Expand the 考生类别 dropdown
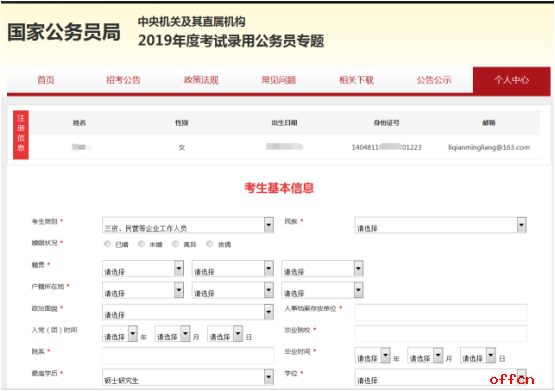Viewport: 555px width, 391px height. pos(188,225)
